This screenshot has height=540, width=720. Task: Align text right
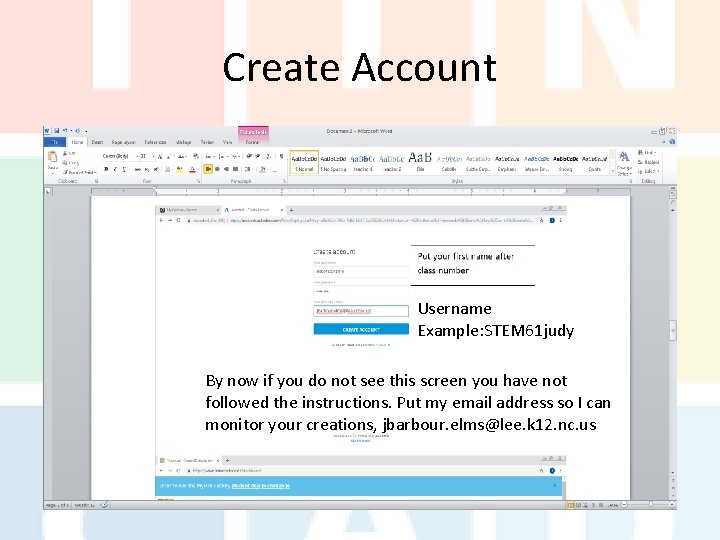pos(226,169)
